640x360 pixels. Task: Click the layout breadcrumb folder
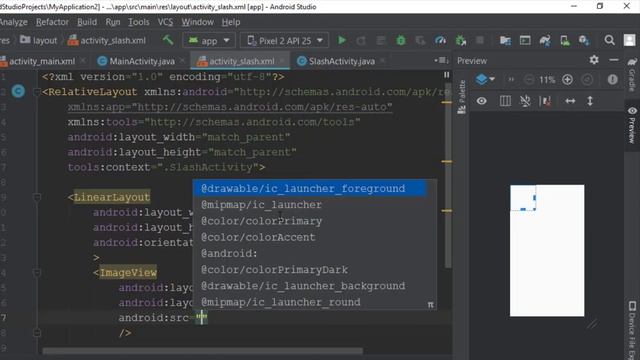(x=39, y=40)
